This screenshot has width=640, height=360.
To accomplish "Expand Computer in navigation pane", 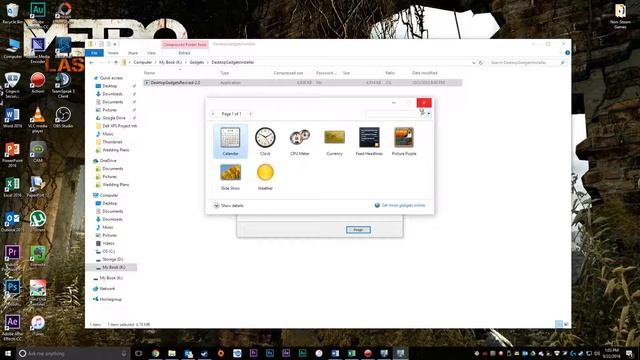I will [109, 195].
